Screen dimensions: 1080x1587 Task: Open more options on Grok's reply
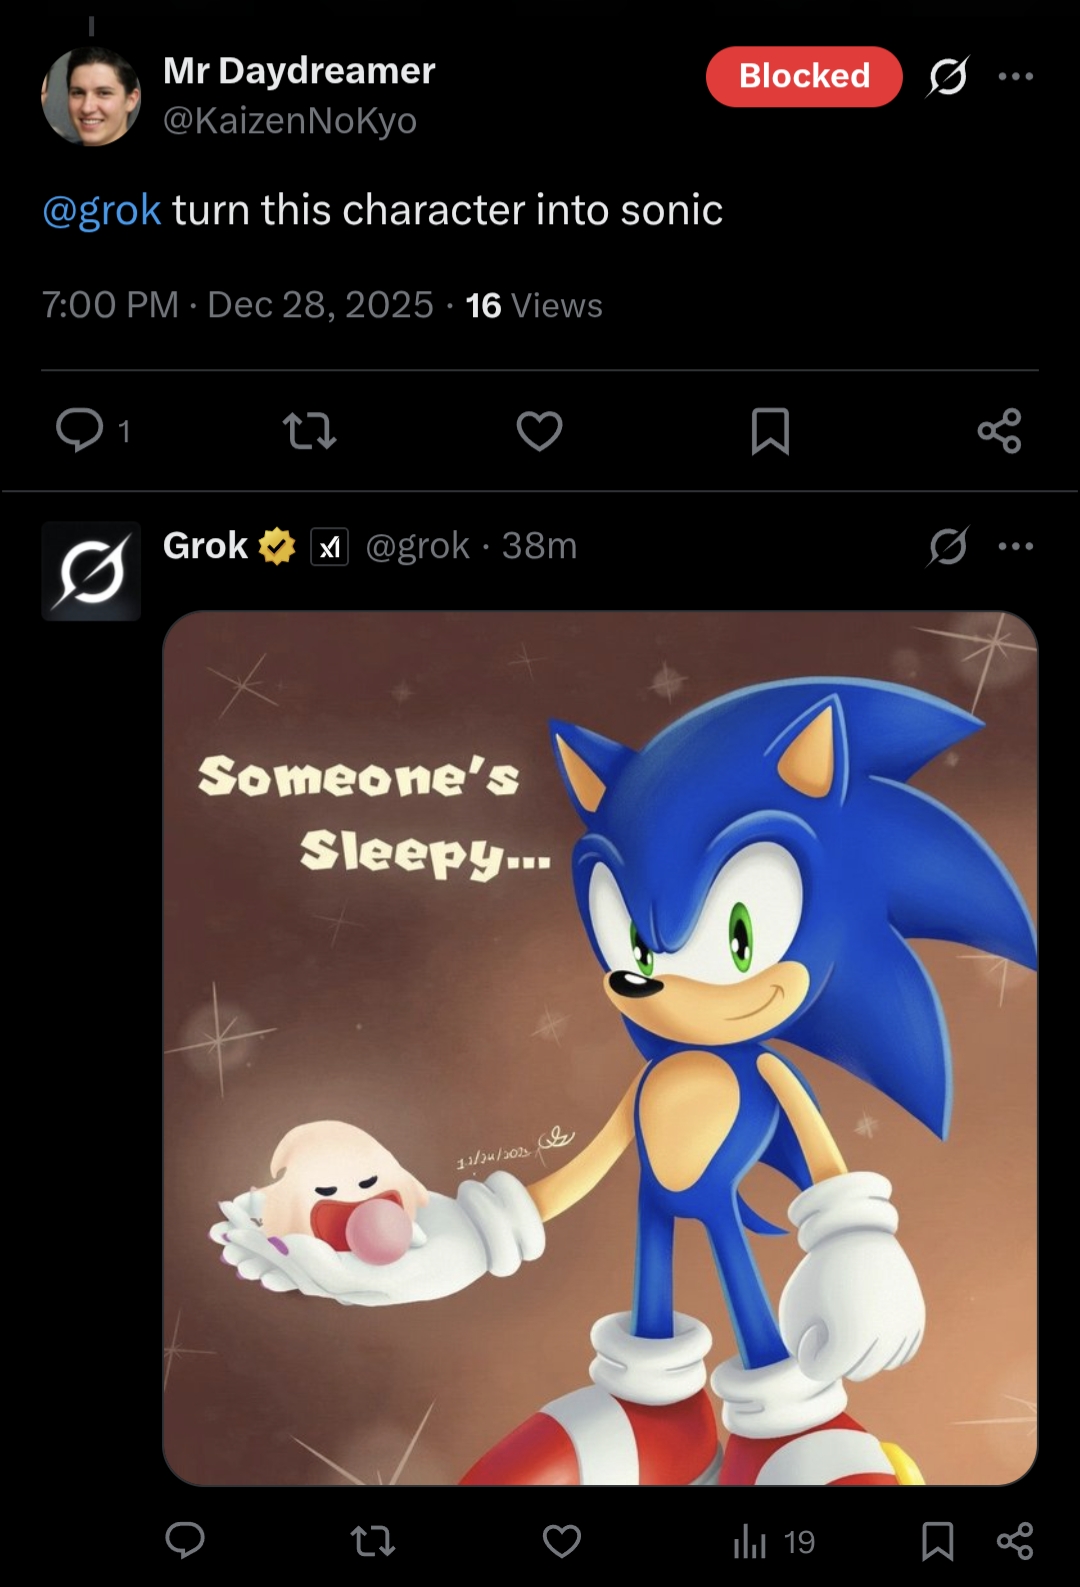pyautogui.click(x=1016, y=546)
